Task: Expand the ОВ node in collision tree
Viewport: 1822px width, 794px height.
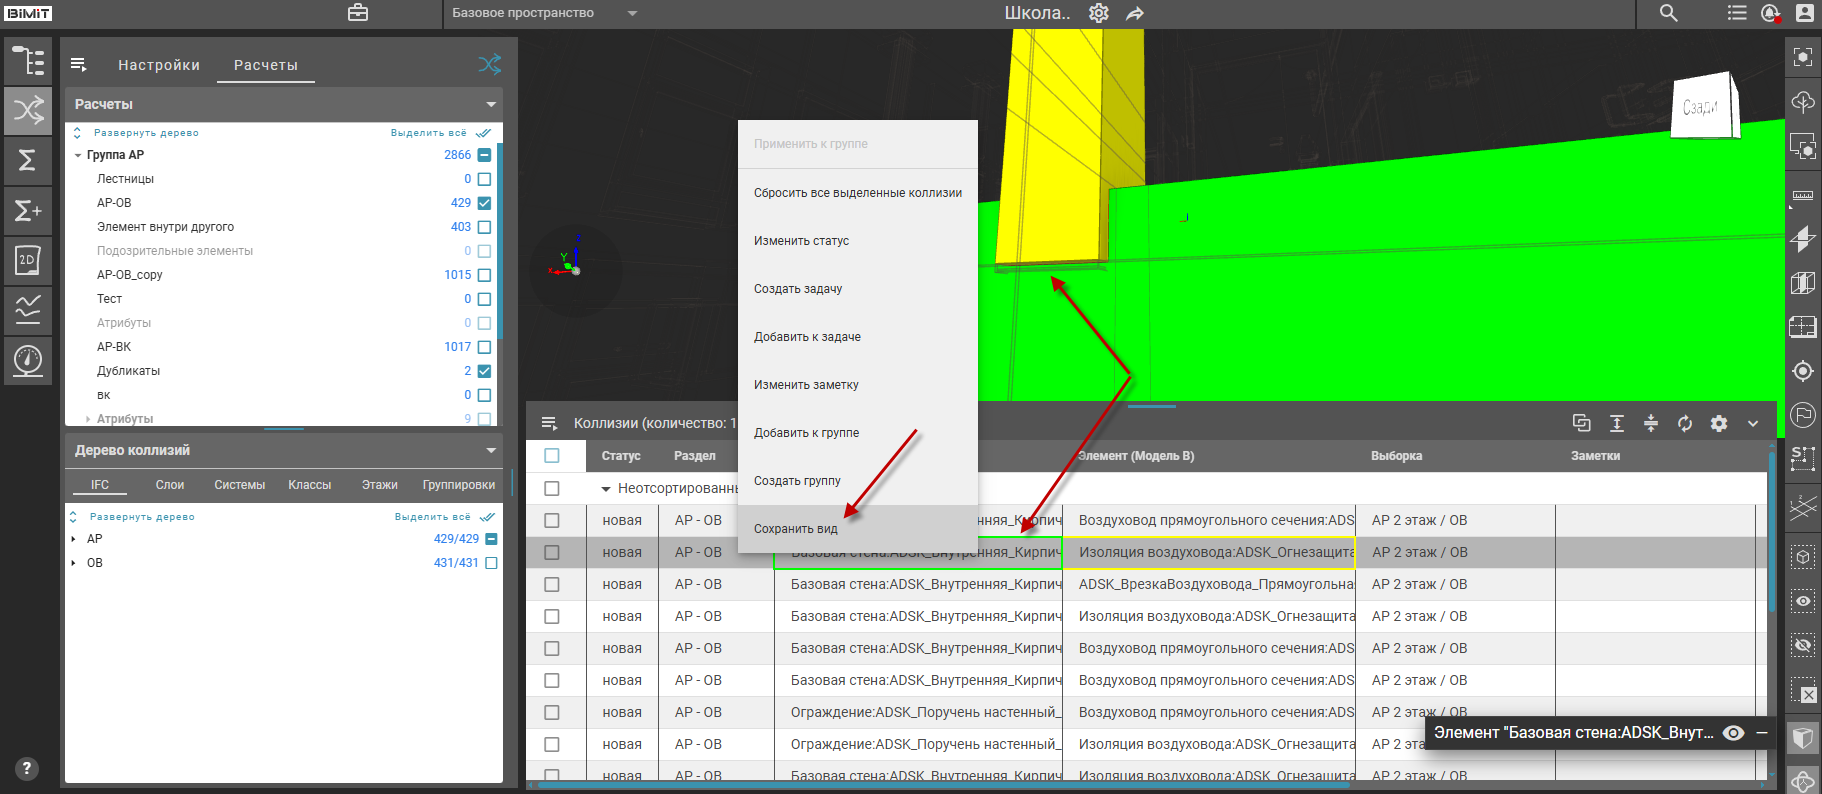Action: tap(74, 563)
